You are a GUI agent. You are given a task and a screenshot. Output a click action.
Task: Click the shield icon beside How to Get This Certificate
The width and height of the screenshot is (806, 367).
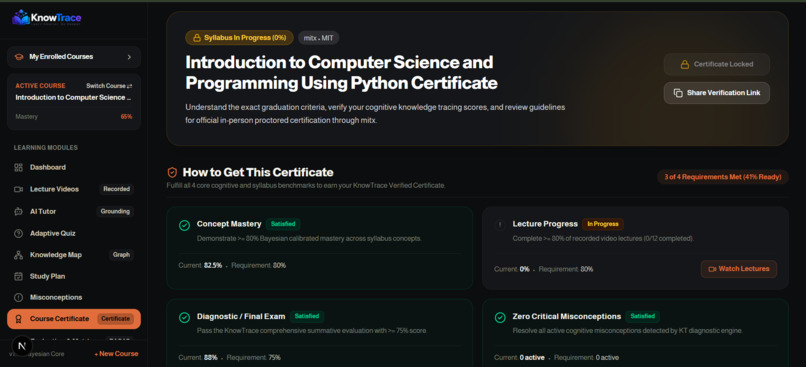pyautogui.click(x=172, y=173)
